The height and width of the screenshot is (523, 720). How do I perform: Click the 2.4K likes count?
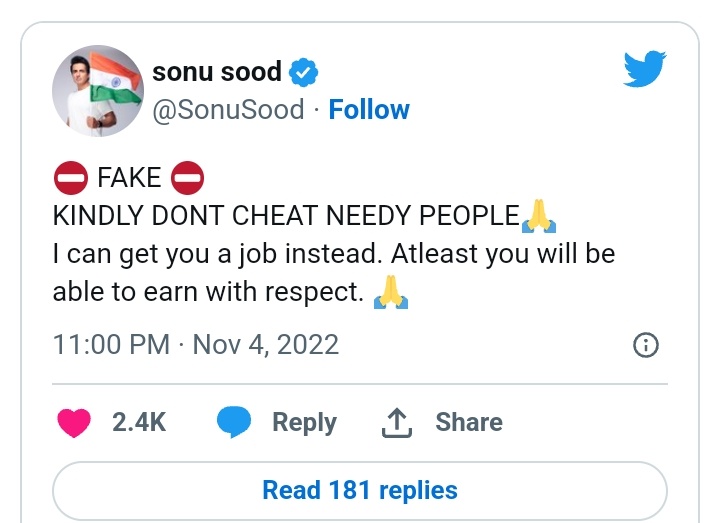pos(139,423)
